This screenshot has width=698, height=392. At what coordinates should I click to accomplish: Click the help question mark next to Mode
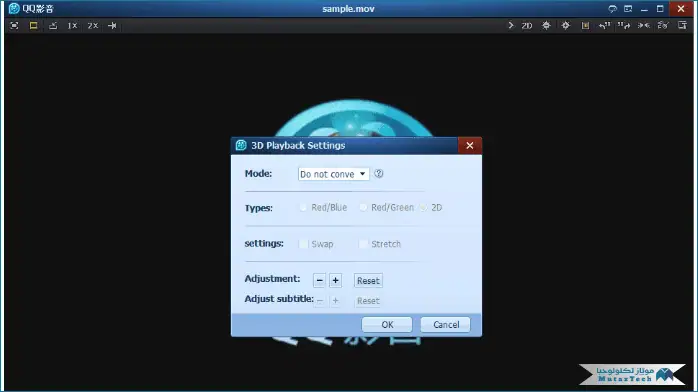coord(378,174)
